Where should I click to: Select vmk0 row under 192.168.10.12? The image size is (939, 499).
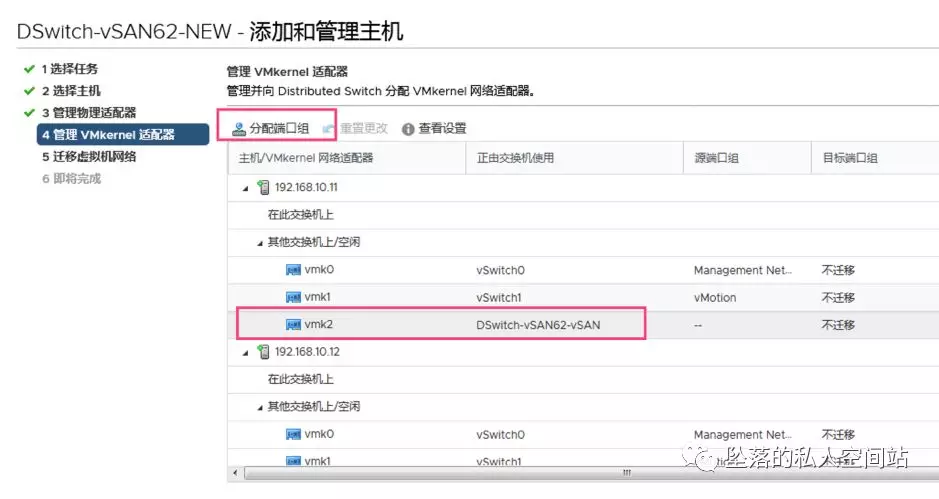coord(583,434)
